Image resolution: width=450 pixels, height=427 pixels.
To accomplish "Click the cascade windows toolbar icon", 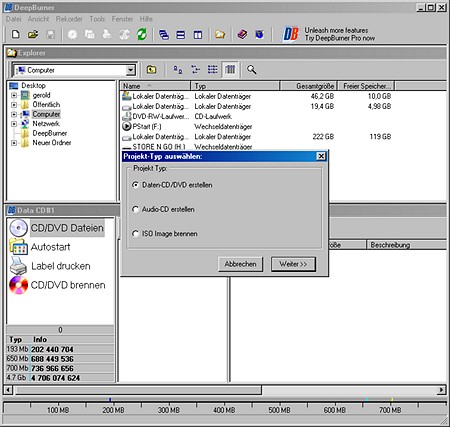I will pos(164,34).
